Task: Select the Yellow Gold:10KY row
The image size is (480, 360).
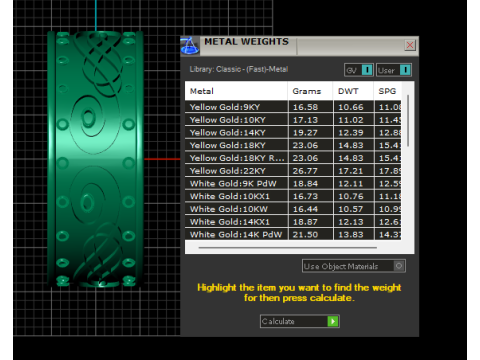Action: pos(293,120)
